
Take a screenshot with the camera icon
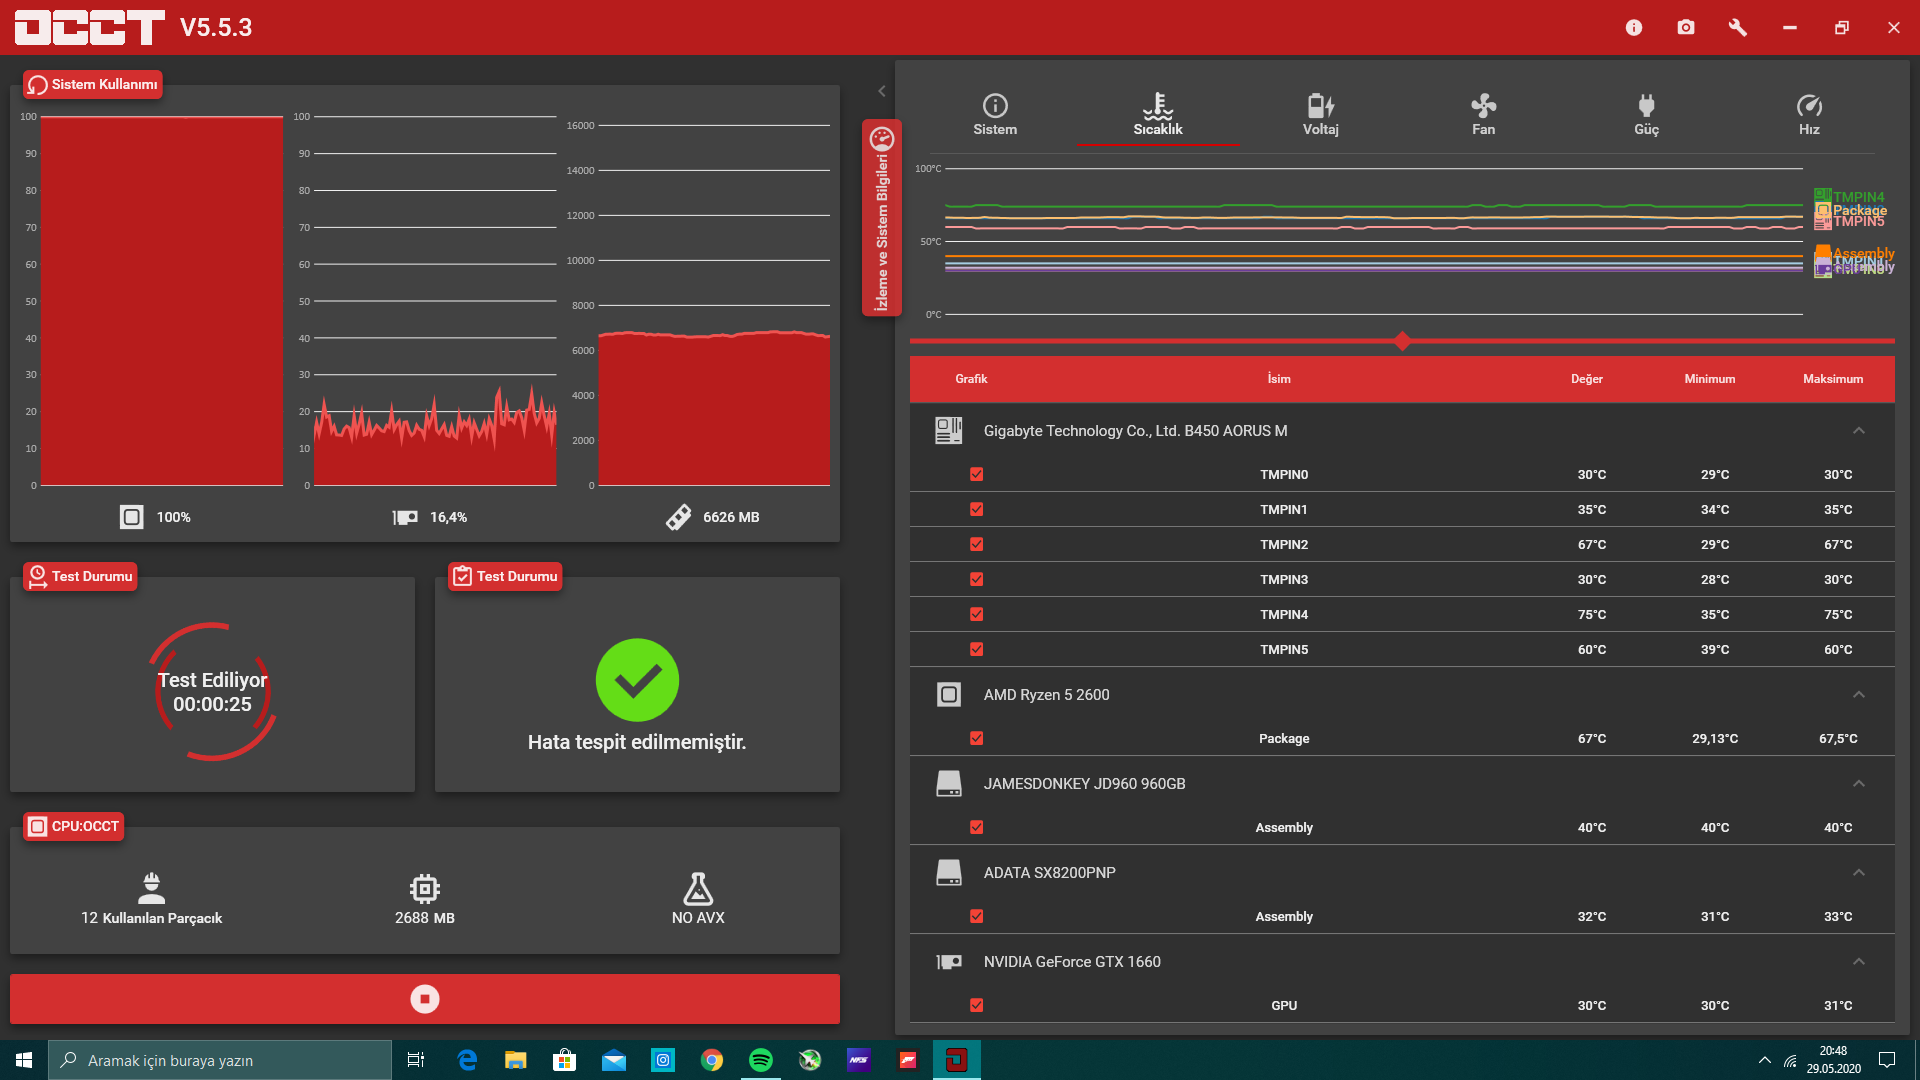pyautogui.click(x=1686, y=27)
